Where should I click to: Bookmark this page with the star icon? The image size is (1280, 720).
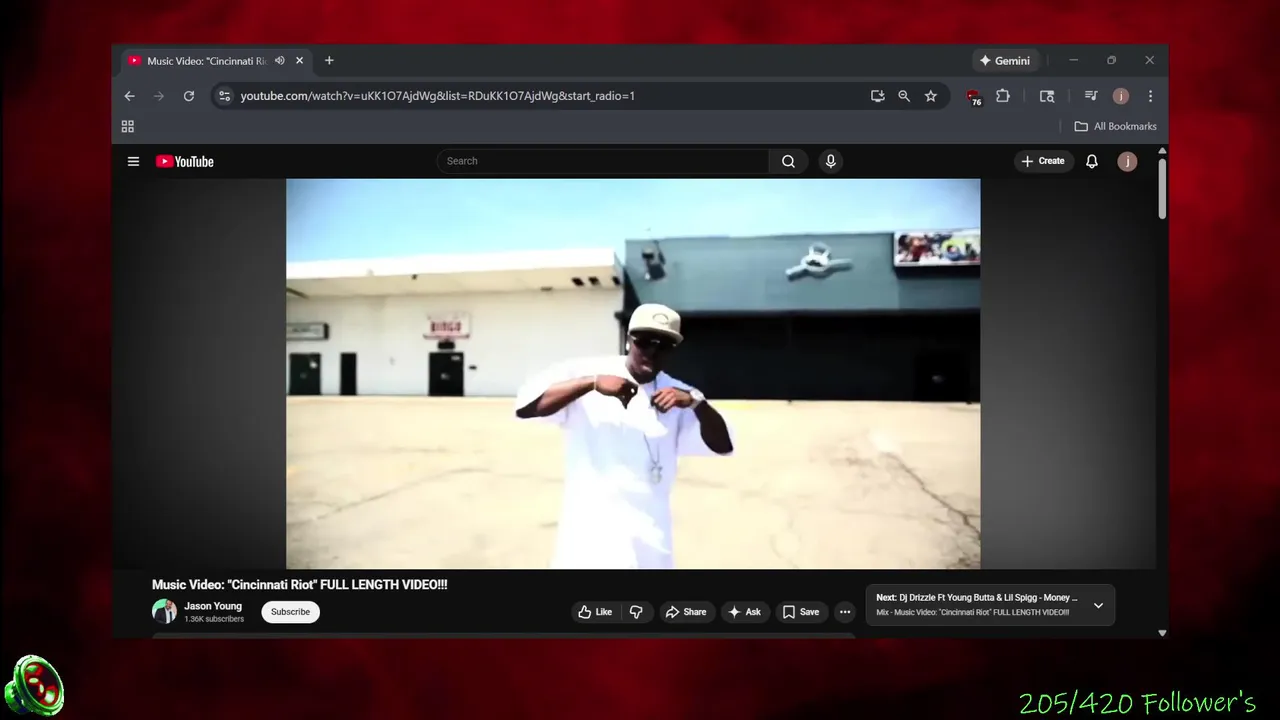click(x=931, y=96)
